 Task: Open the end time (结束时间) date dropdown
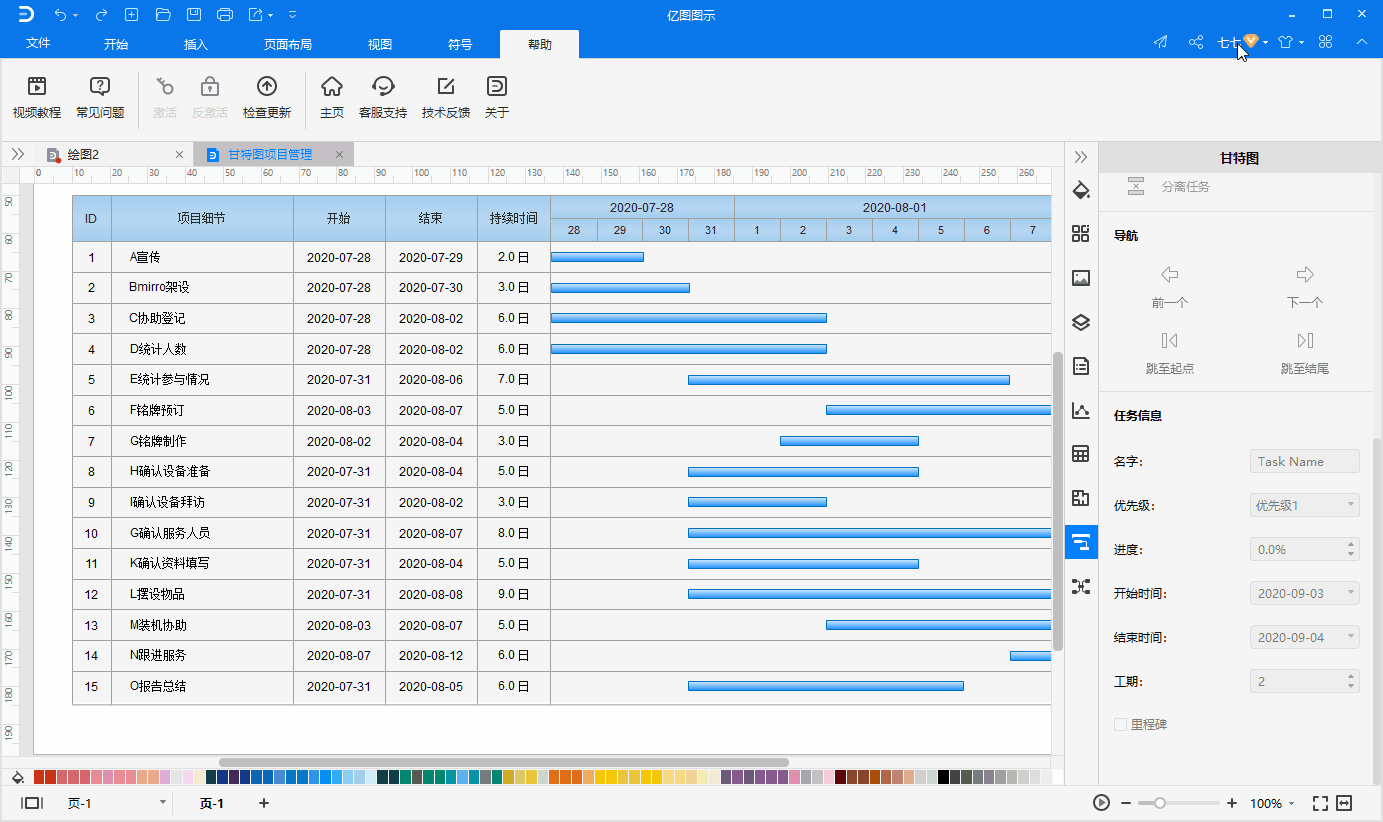click(x=1305, y=637)
